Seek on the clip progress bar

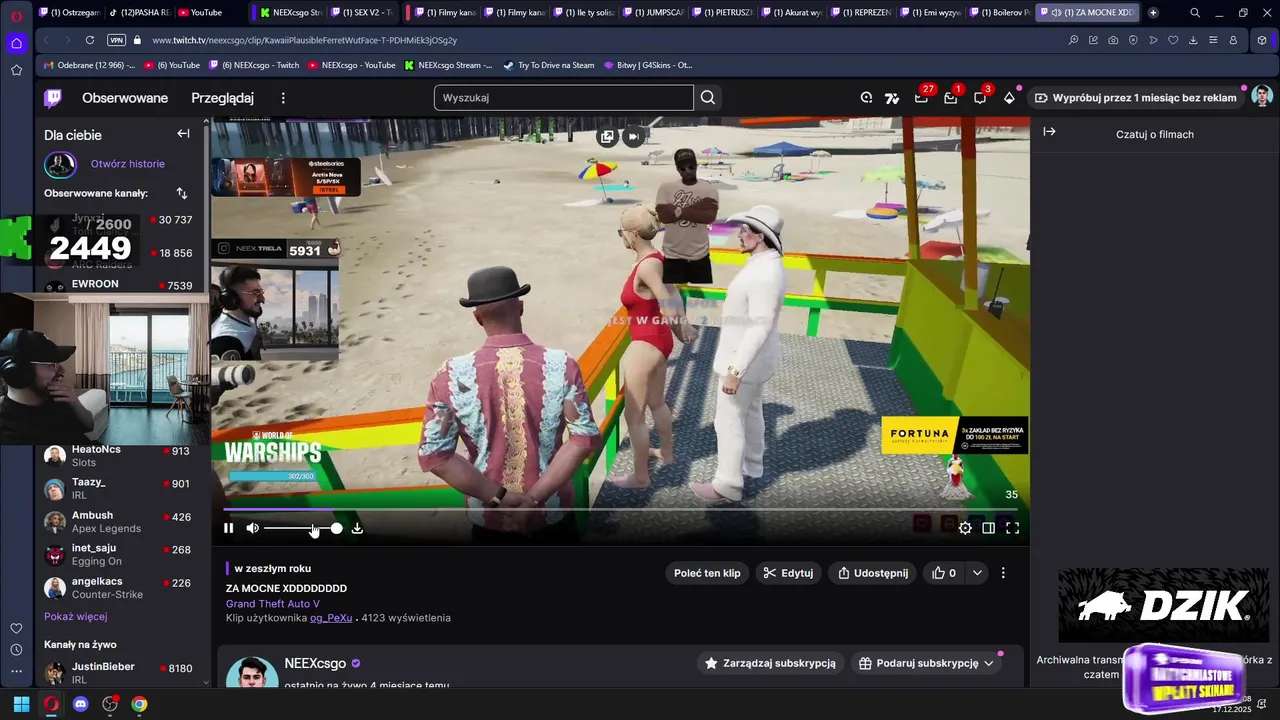[x=620, y=509]
